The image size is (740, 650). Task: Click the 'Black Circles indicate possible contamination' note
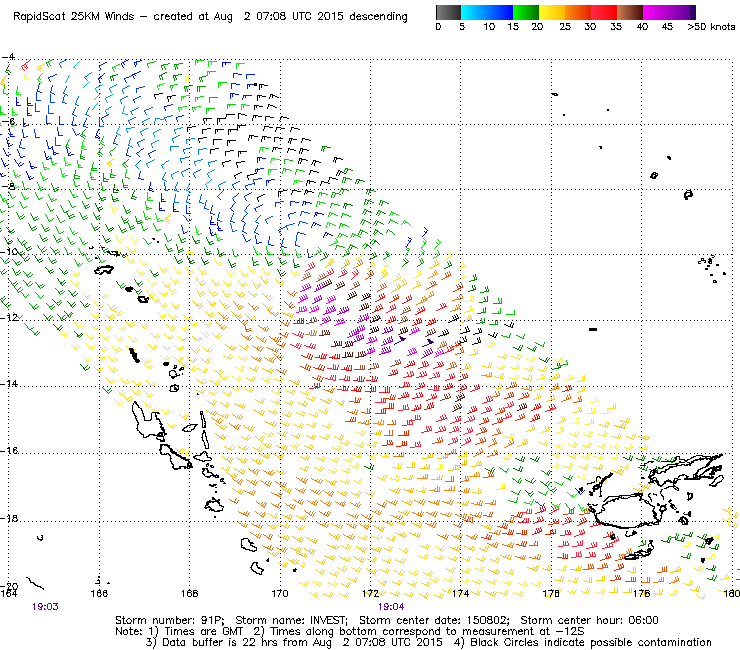591,642
